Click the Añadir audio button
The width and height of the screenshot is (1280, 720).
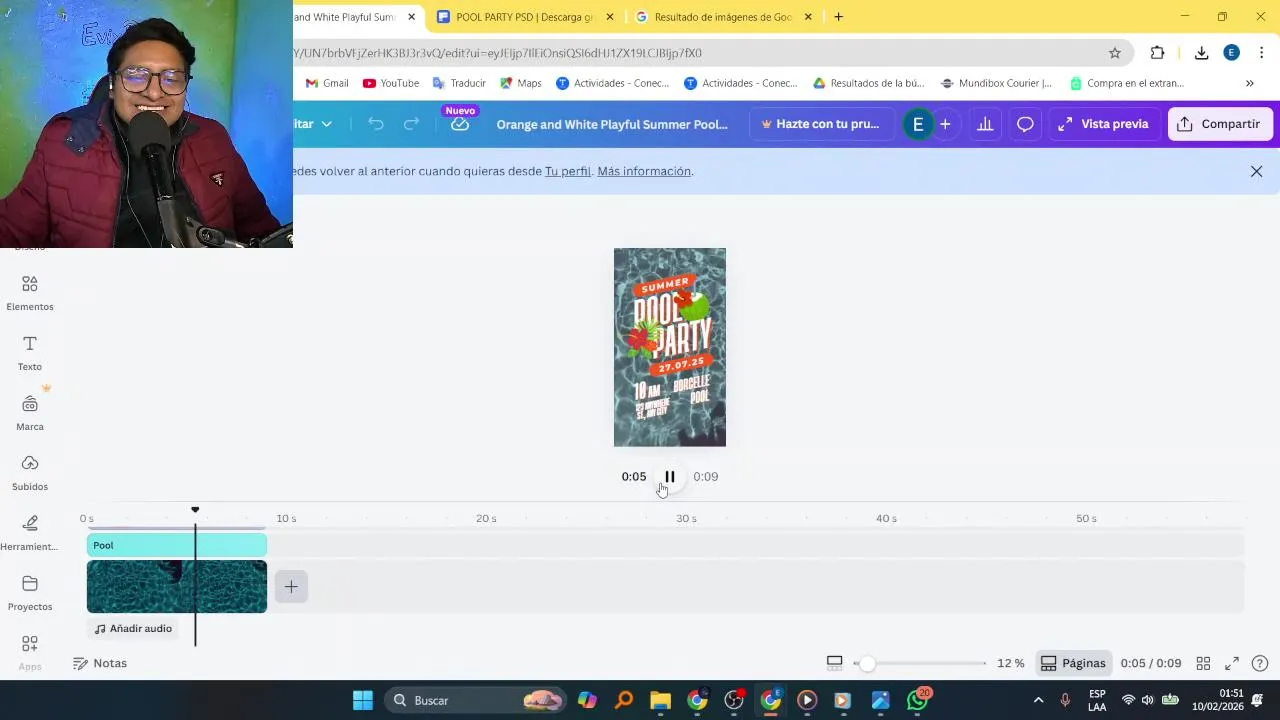point(133,628)
